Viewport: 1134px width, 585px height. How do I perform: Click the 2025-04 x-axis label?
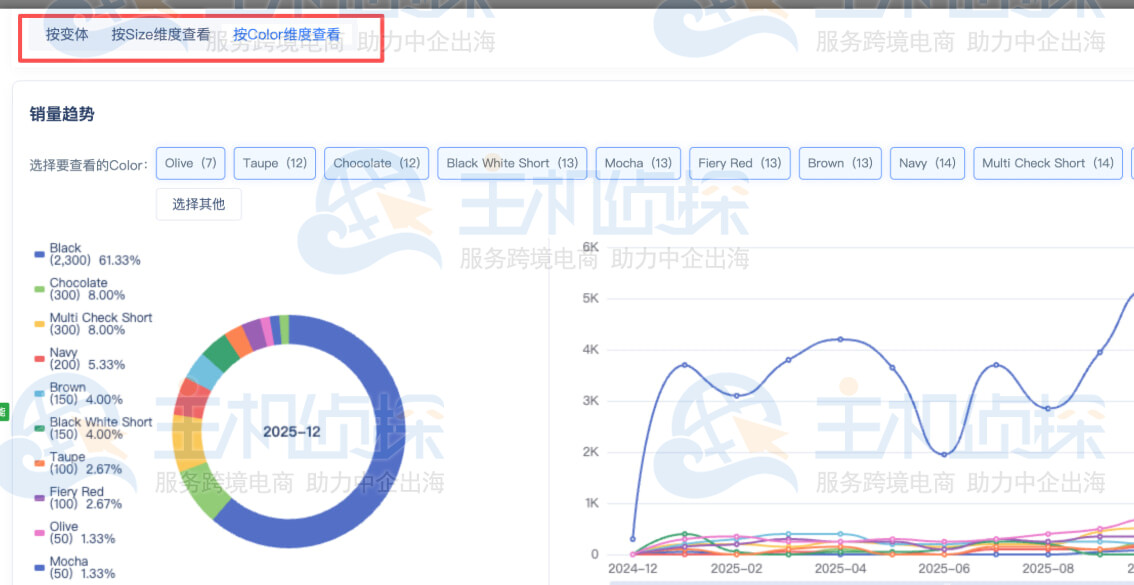(x=840, y=568)
